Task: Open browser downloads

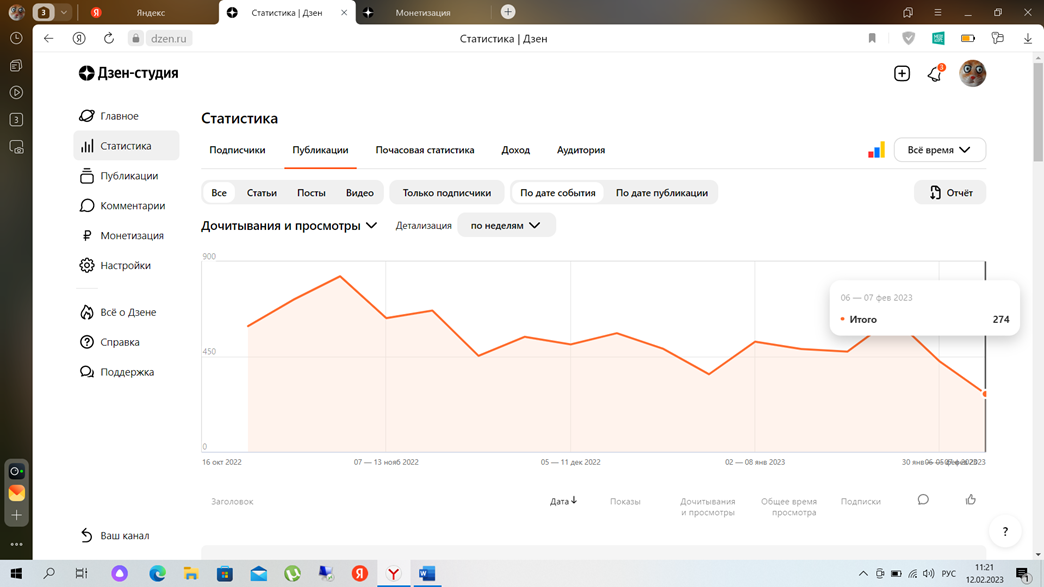Action: pos(1027,39)
